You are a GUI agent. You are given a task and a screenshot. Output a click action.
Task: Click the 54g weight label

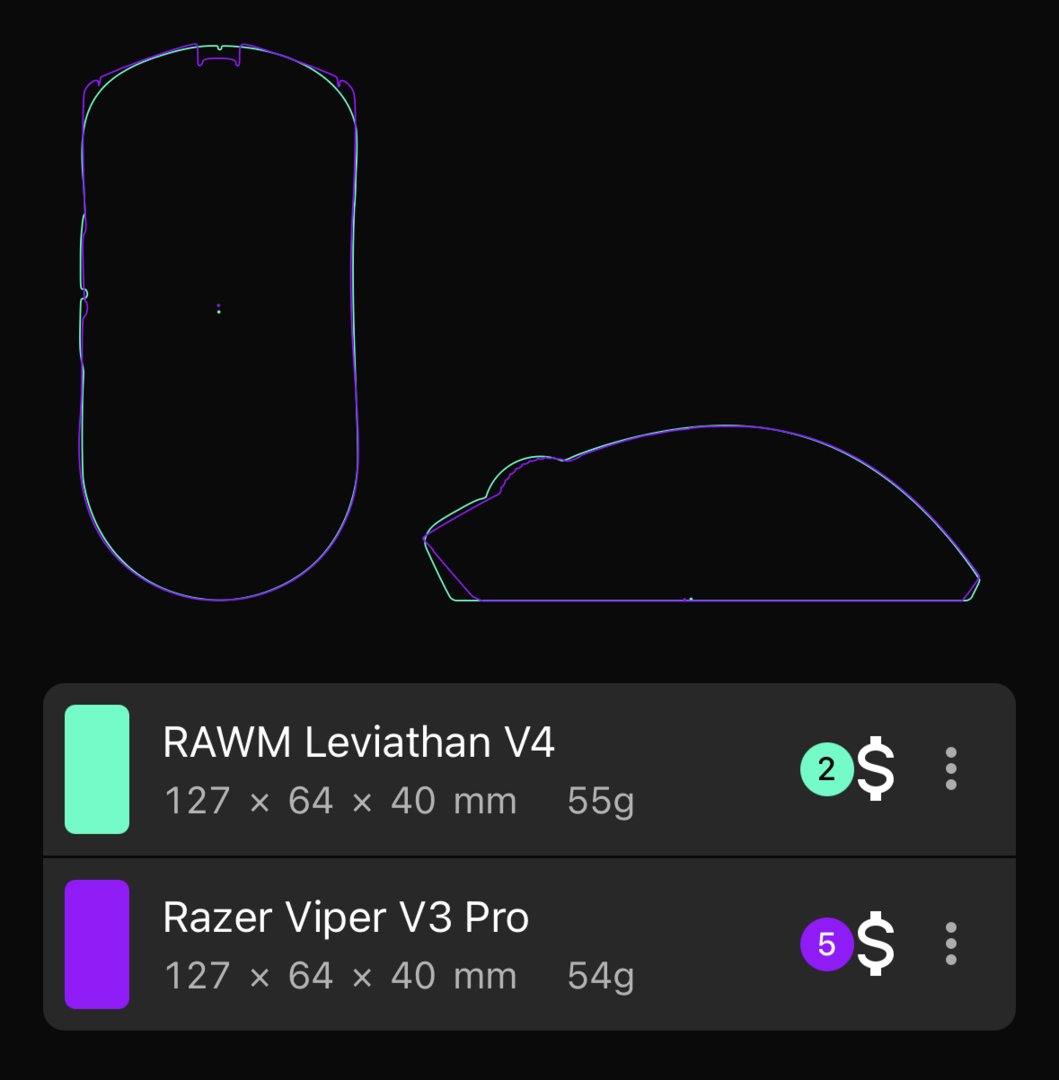(x=600, y=977)
